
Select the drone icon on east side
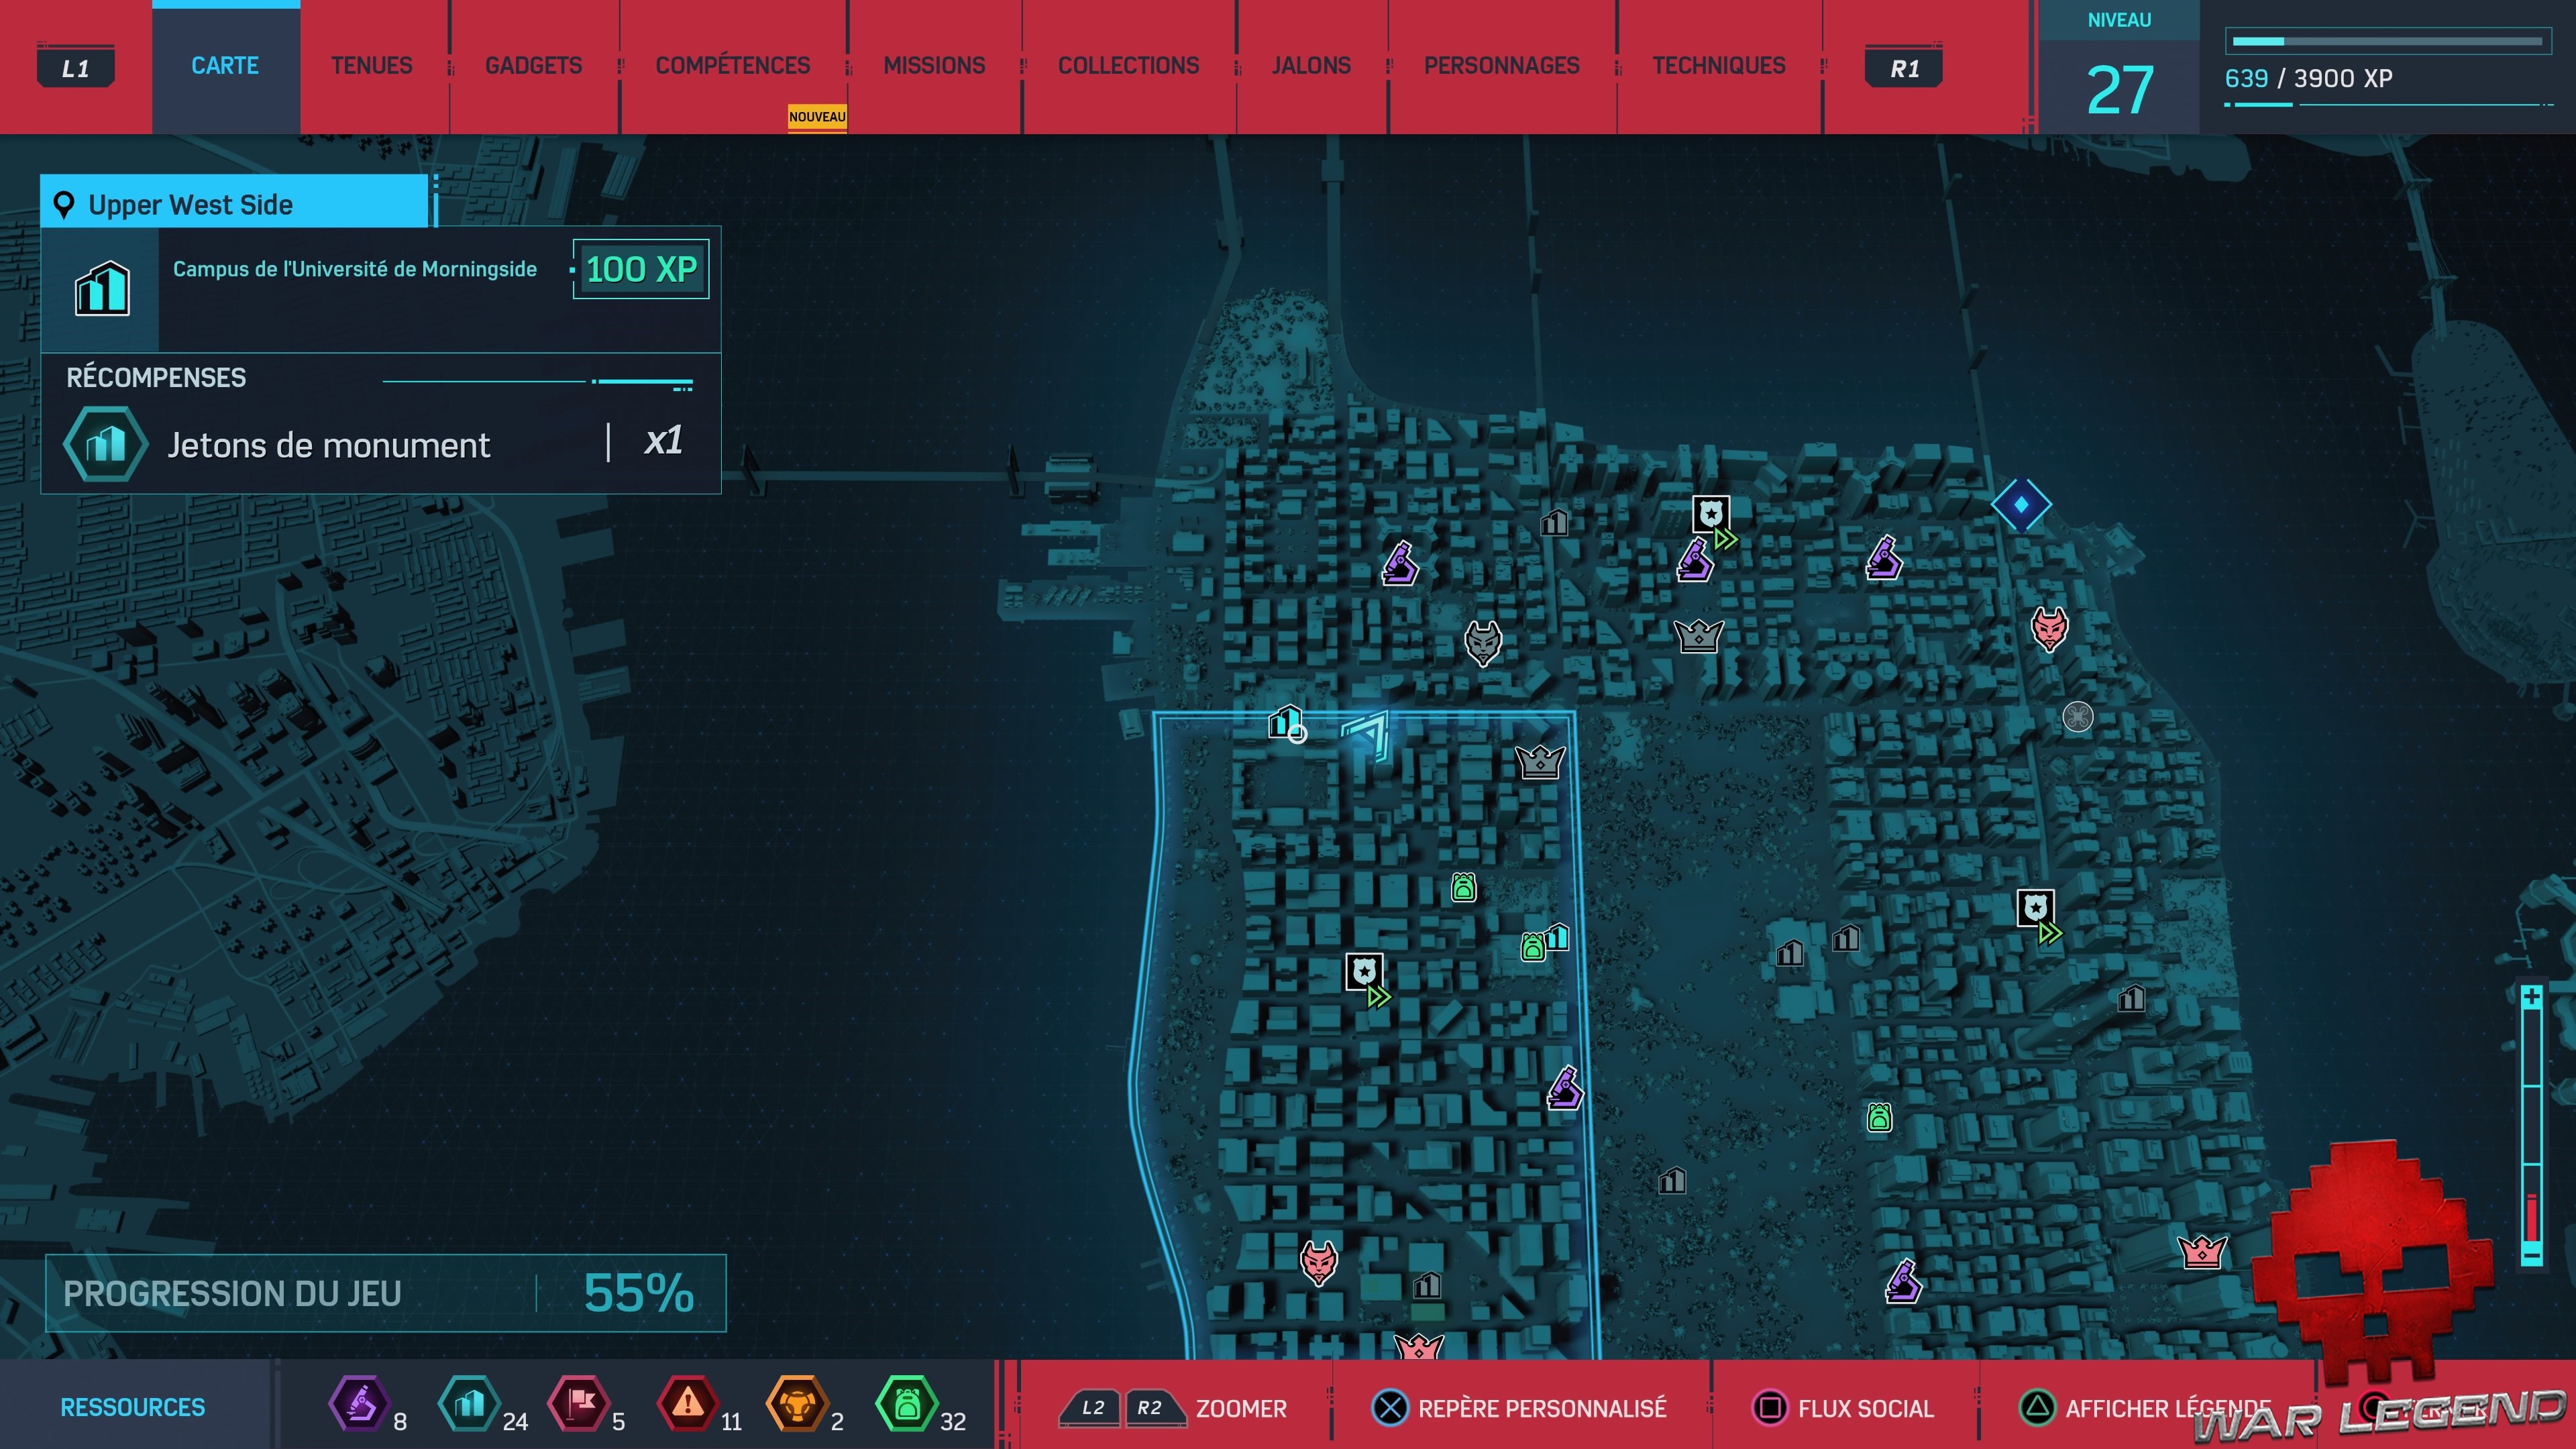coord(2077,717)
